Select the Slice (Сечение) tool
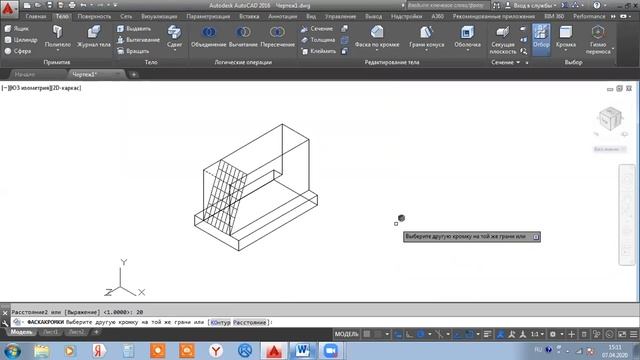Image resolution: width=640 pixels, height=360 pixels. tap(317, 29)
